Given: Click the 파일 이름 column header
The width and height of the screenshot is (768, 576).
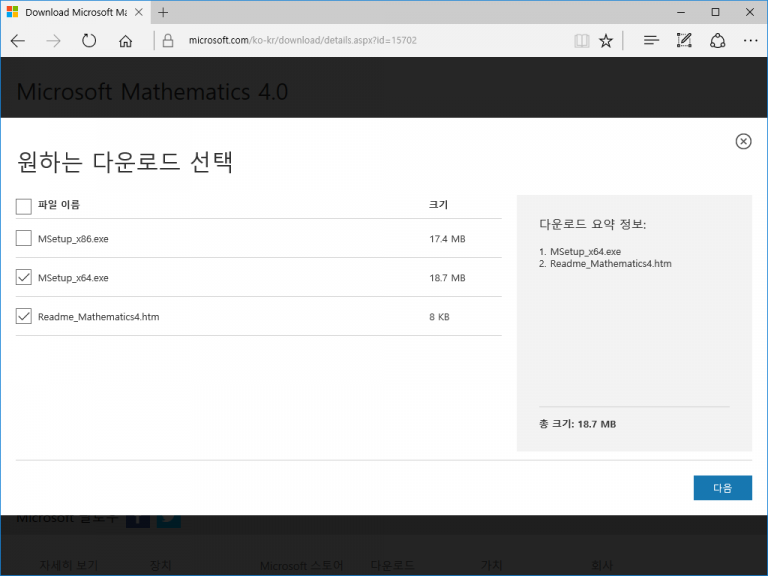Looking at the screenshot, I should tap(59, 205).
